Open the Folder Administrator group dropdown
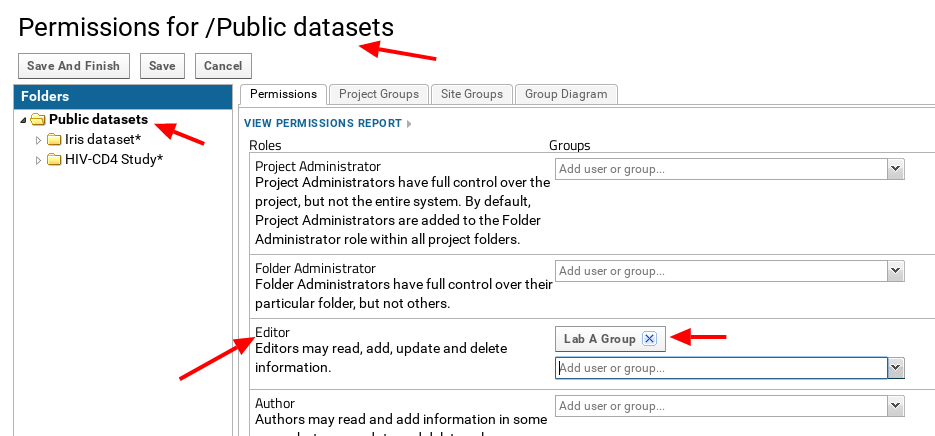Screen dimensions: 935x436 896,271
